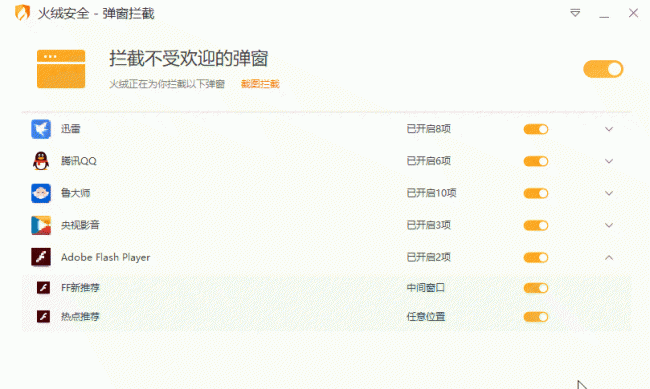This screenshot has width=650, height=389.
Task: Expand the 迅雷 row chevron
Action: 609,129
